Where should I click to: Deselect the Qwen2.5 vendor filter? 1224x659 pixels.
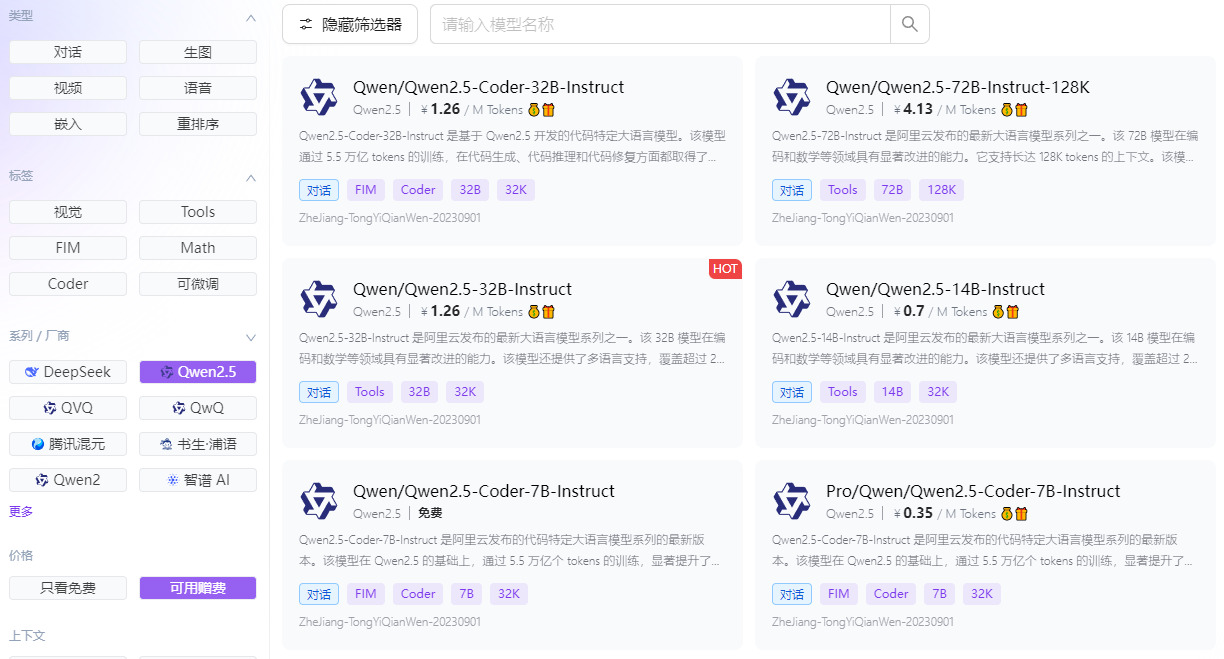(197, 371)
